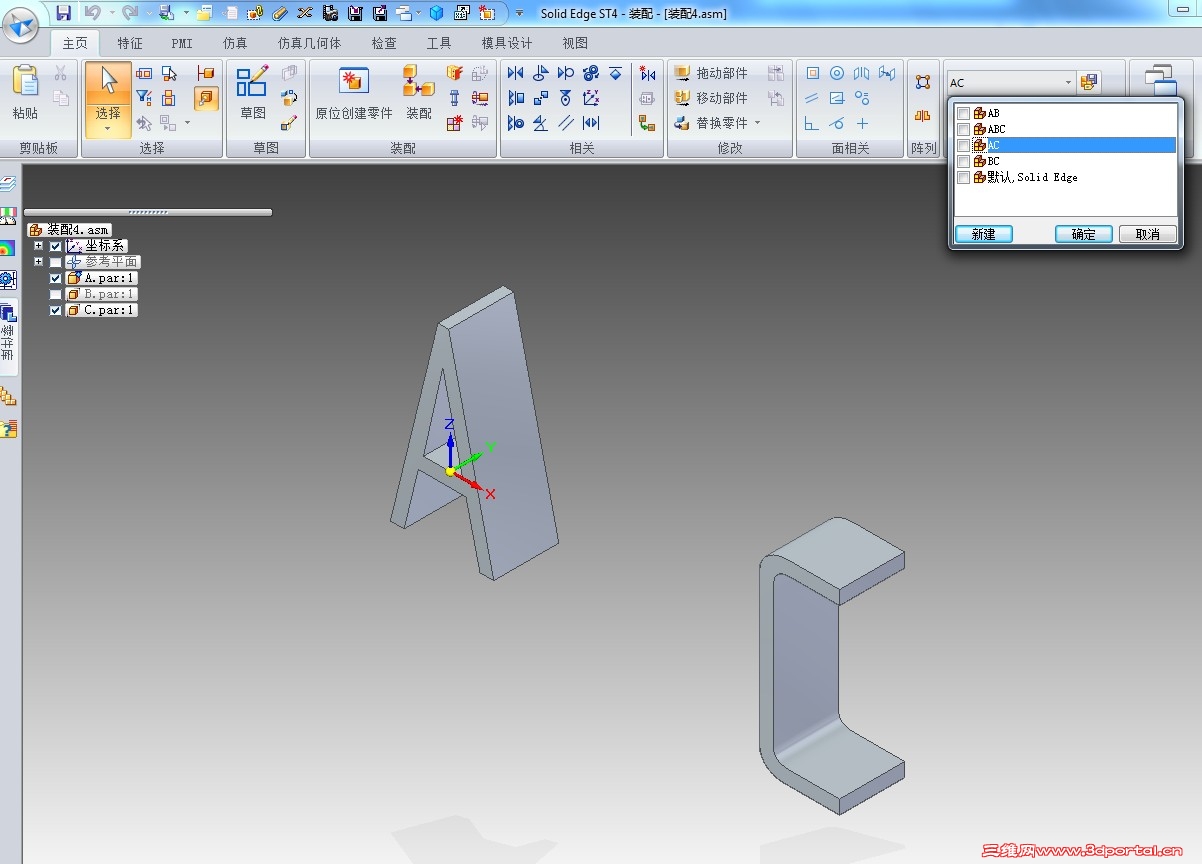Viewport: 1202px width, 864px height.
Task: Click the filter funnel icon in 选择 group
Action: pos(144,98)
